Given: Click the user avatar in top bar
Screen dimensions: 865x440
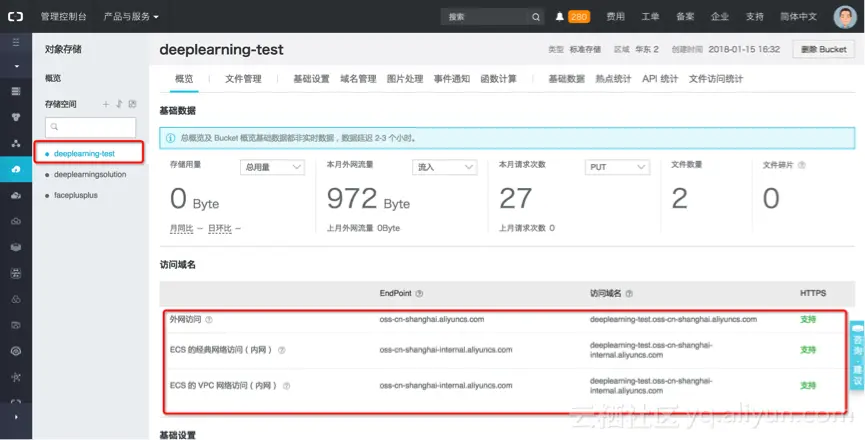Looking at the screenshot, I should click(x=845, y=17).
